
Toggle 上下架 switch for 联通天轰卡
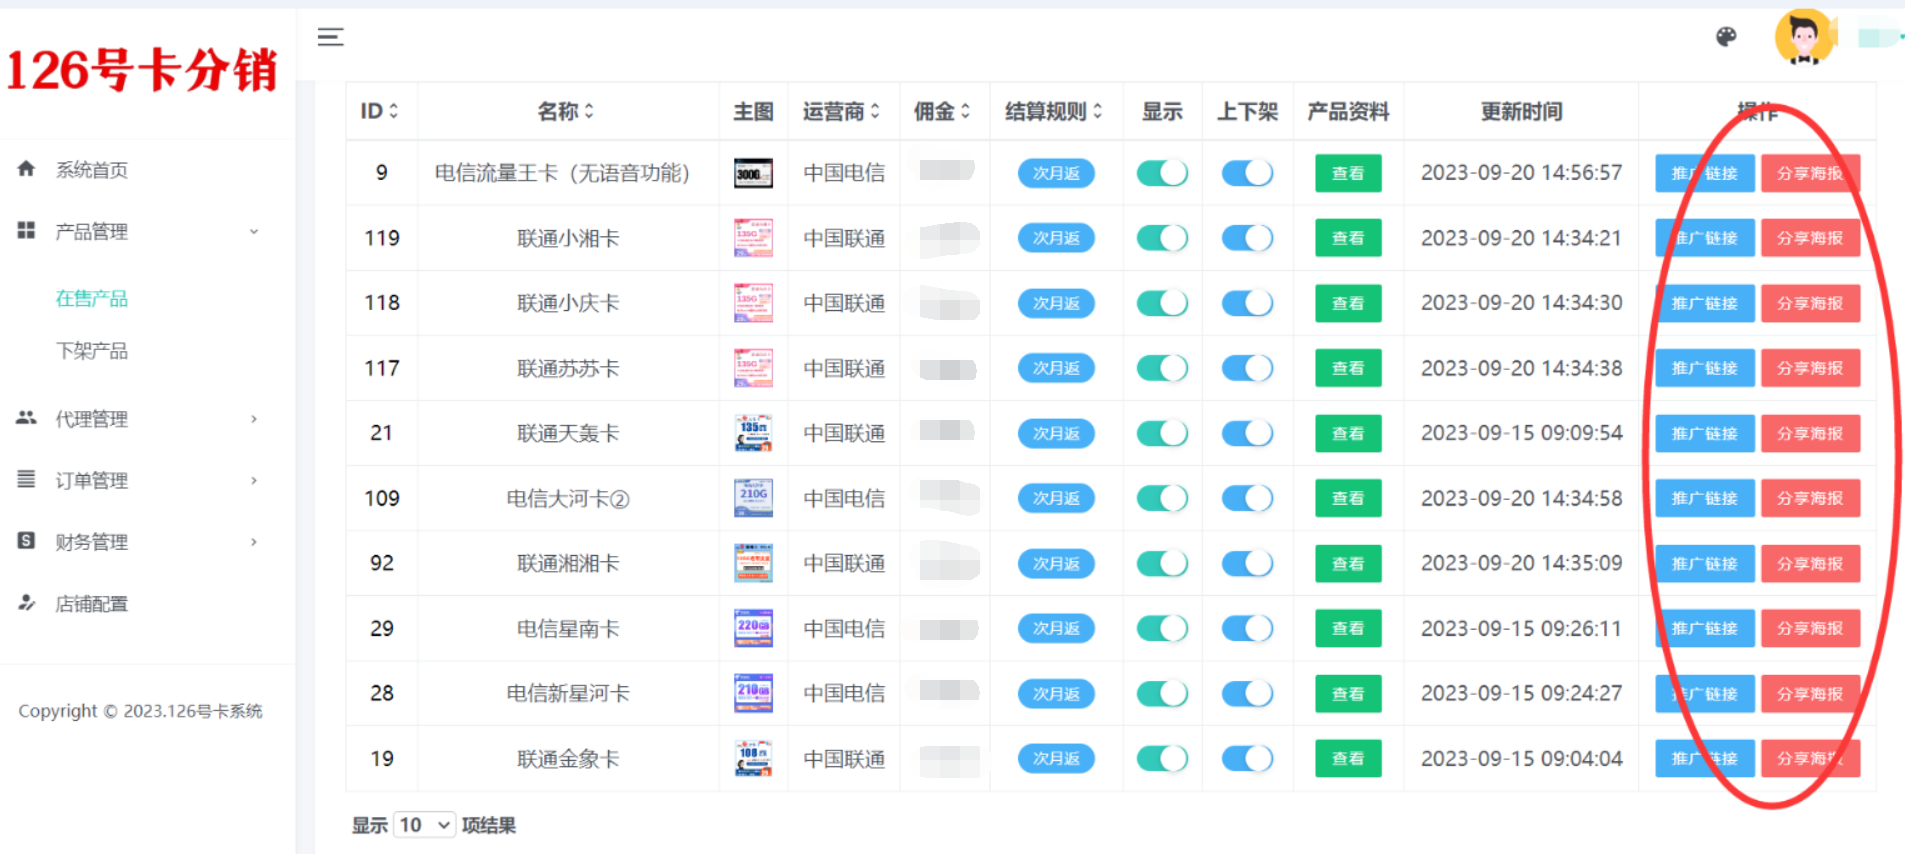pos(1247,433)
